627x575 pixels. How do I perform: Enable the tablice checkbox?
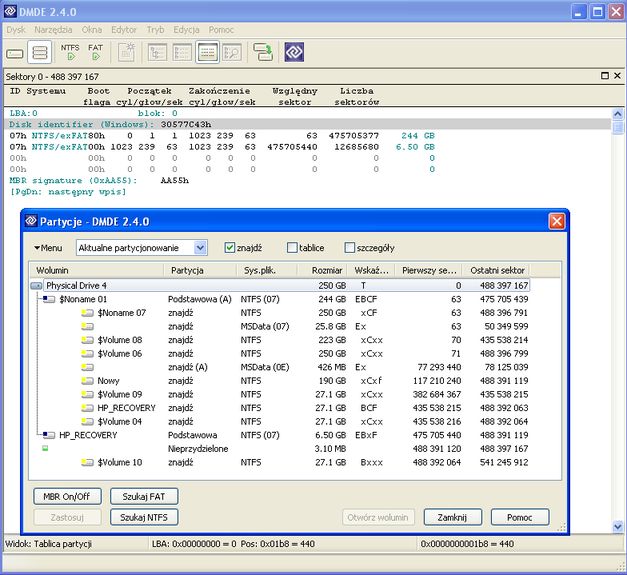[x=292, y=248]
